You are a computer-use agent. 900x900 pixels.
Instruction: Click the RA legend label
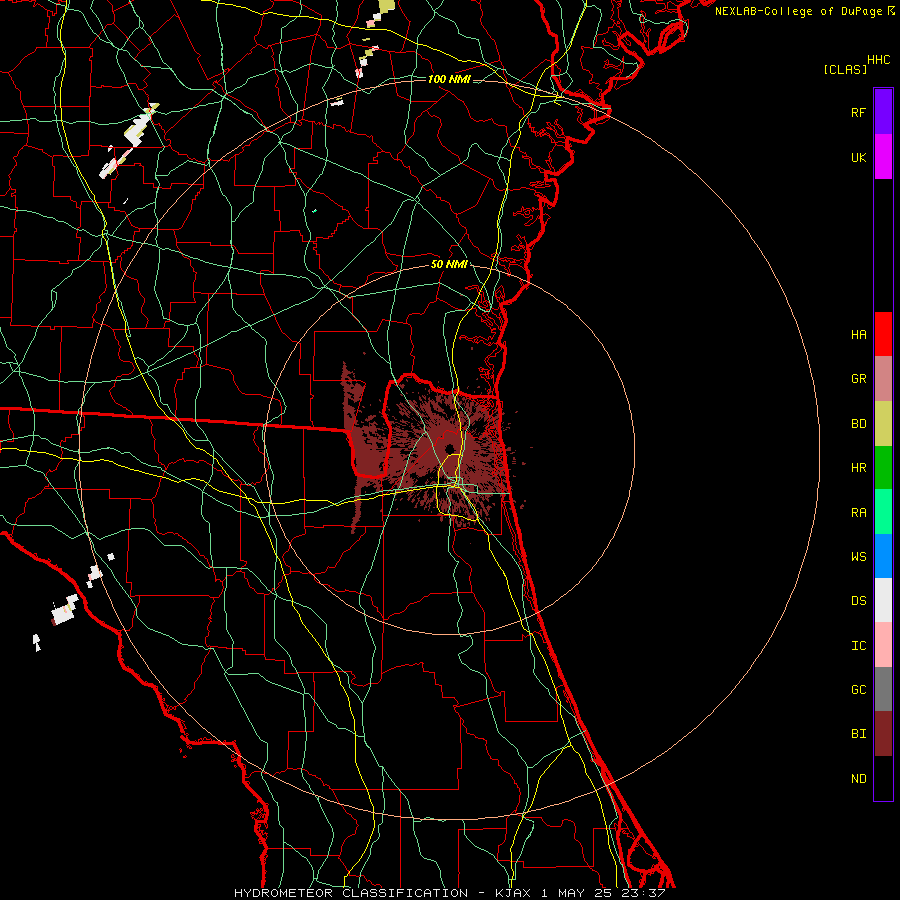pyautogui.click(x=858, y=512)
